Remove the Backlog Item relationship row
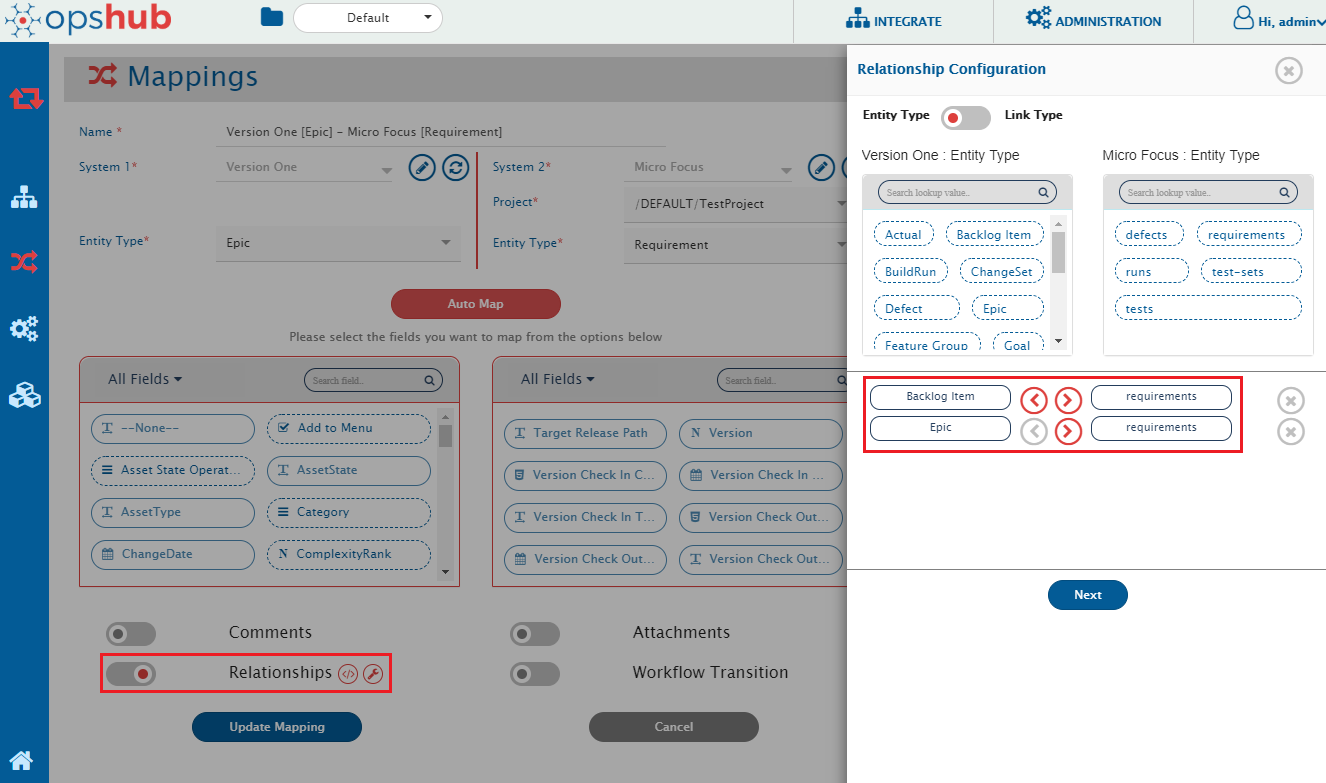1326x783 pixels. coord(1291,400)
